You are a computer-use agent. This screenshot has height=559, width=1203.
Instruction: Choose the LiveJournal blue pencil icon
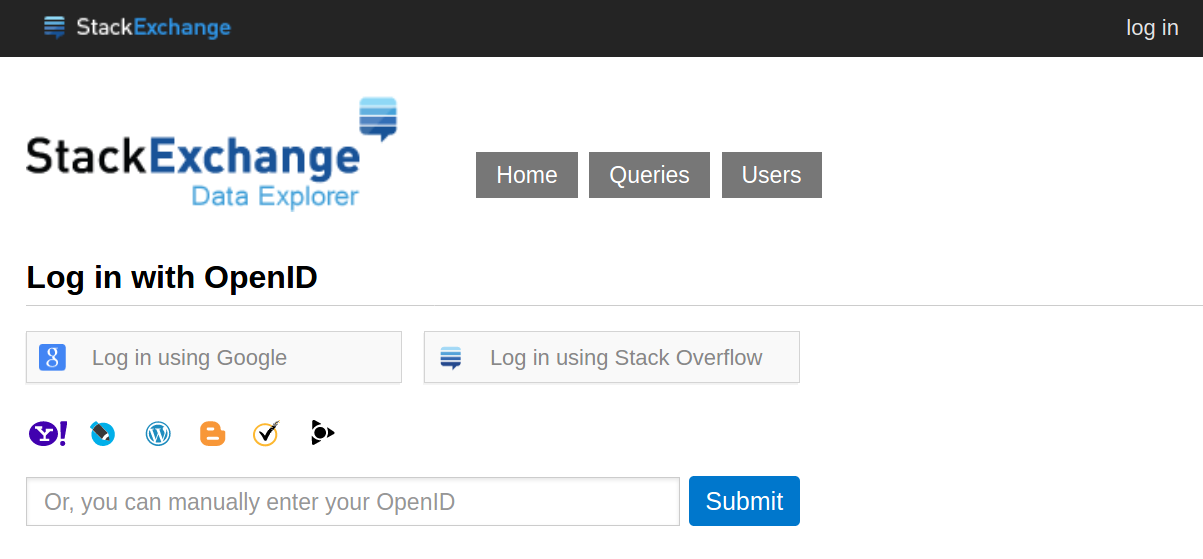coord(102,433)
